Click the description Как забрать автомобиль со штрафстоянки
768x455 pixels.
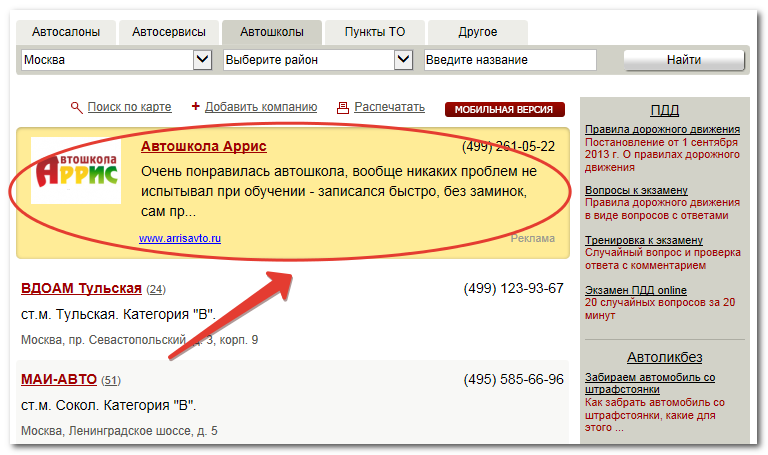(654, 415)
